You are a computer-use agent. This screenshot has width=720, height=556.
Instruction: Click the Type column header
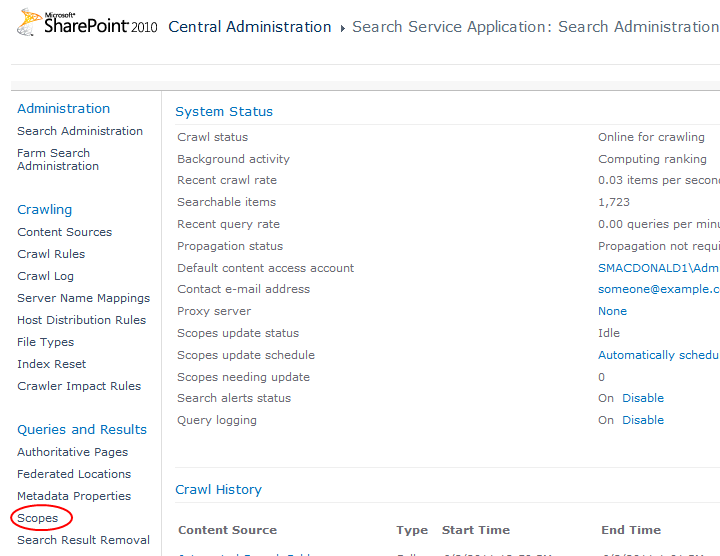click(412, 530)
